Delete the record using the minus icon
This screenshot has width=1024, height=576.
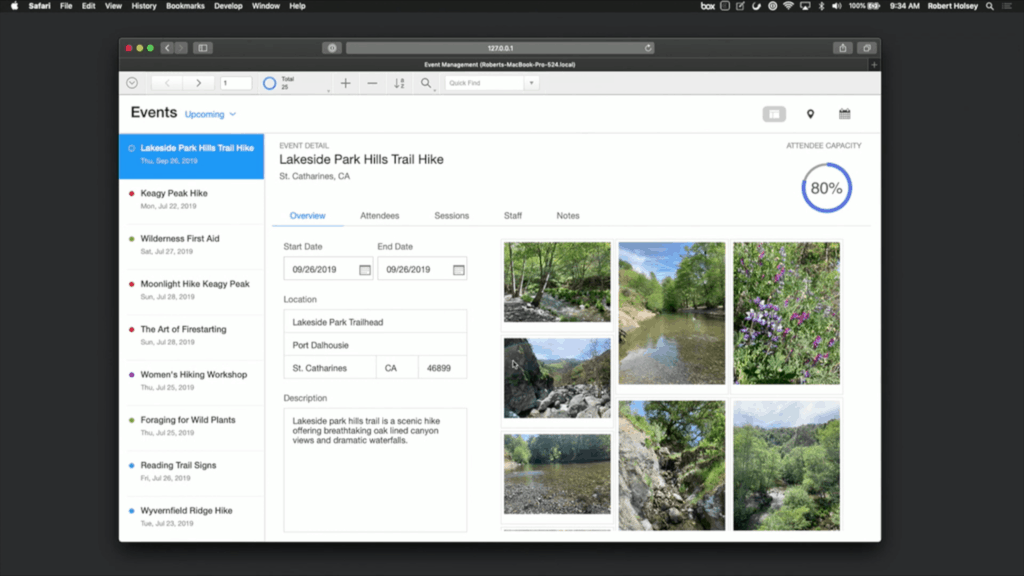pyautogui.click(x=372, y=83)
